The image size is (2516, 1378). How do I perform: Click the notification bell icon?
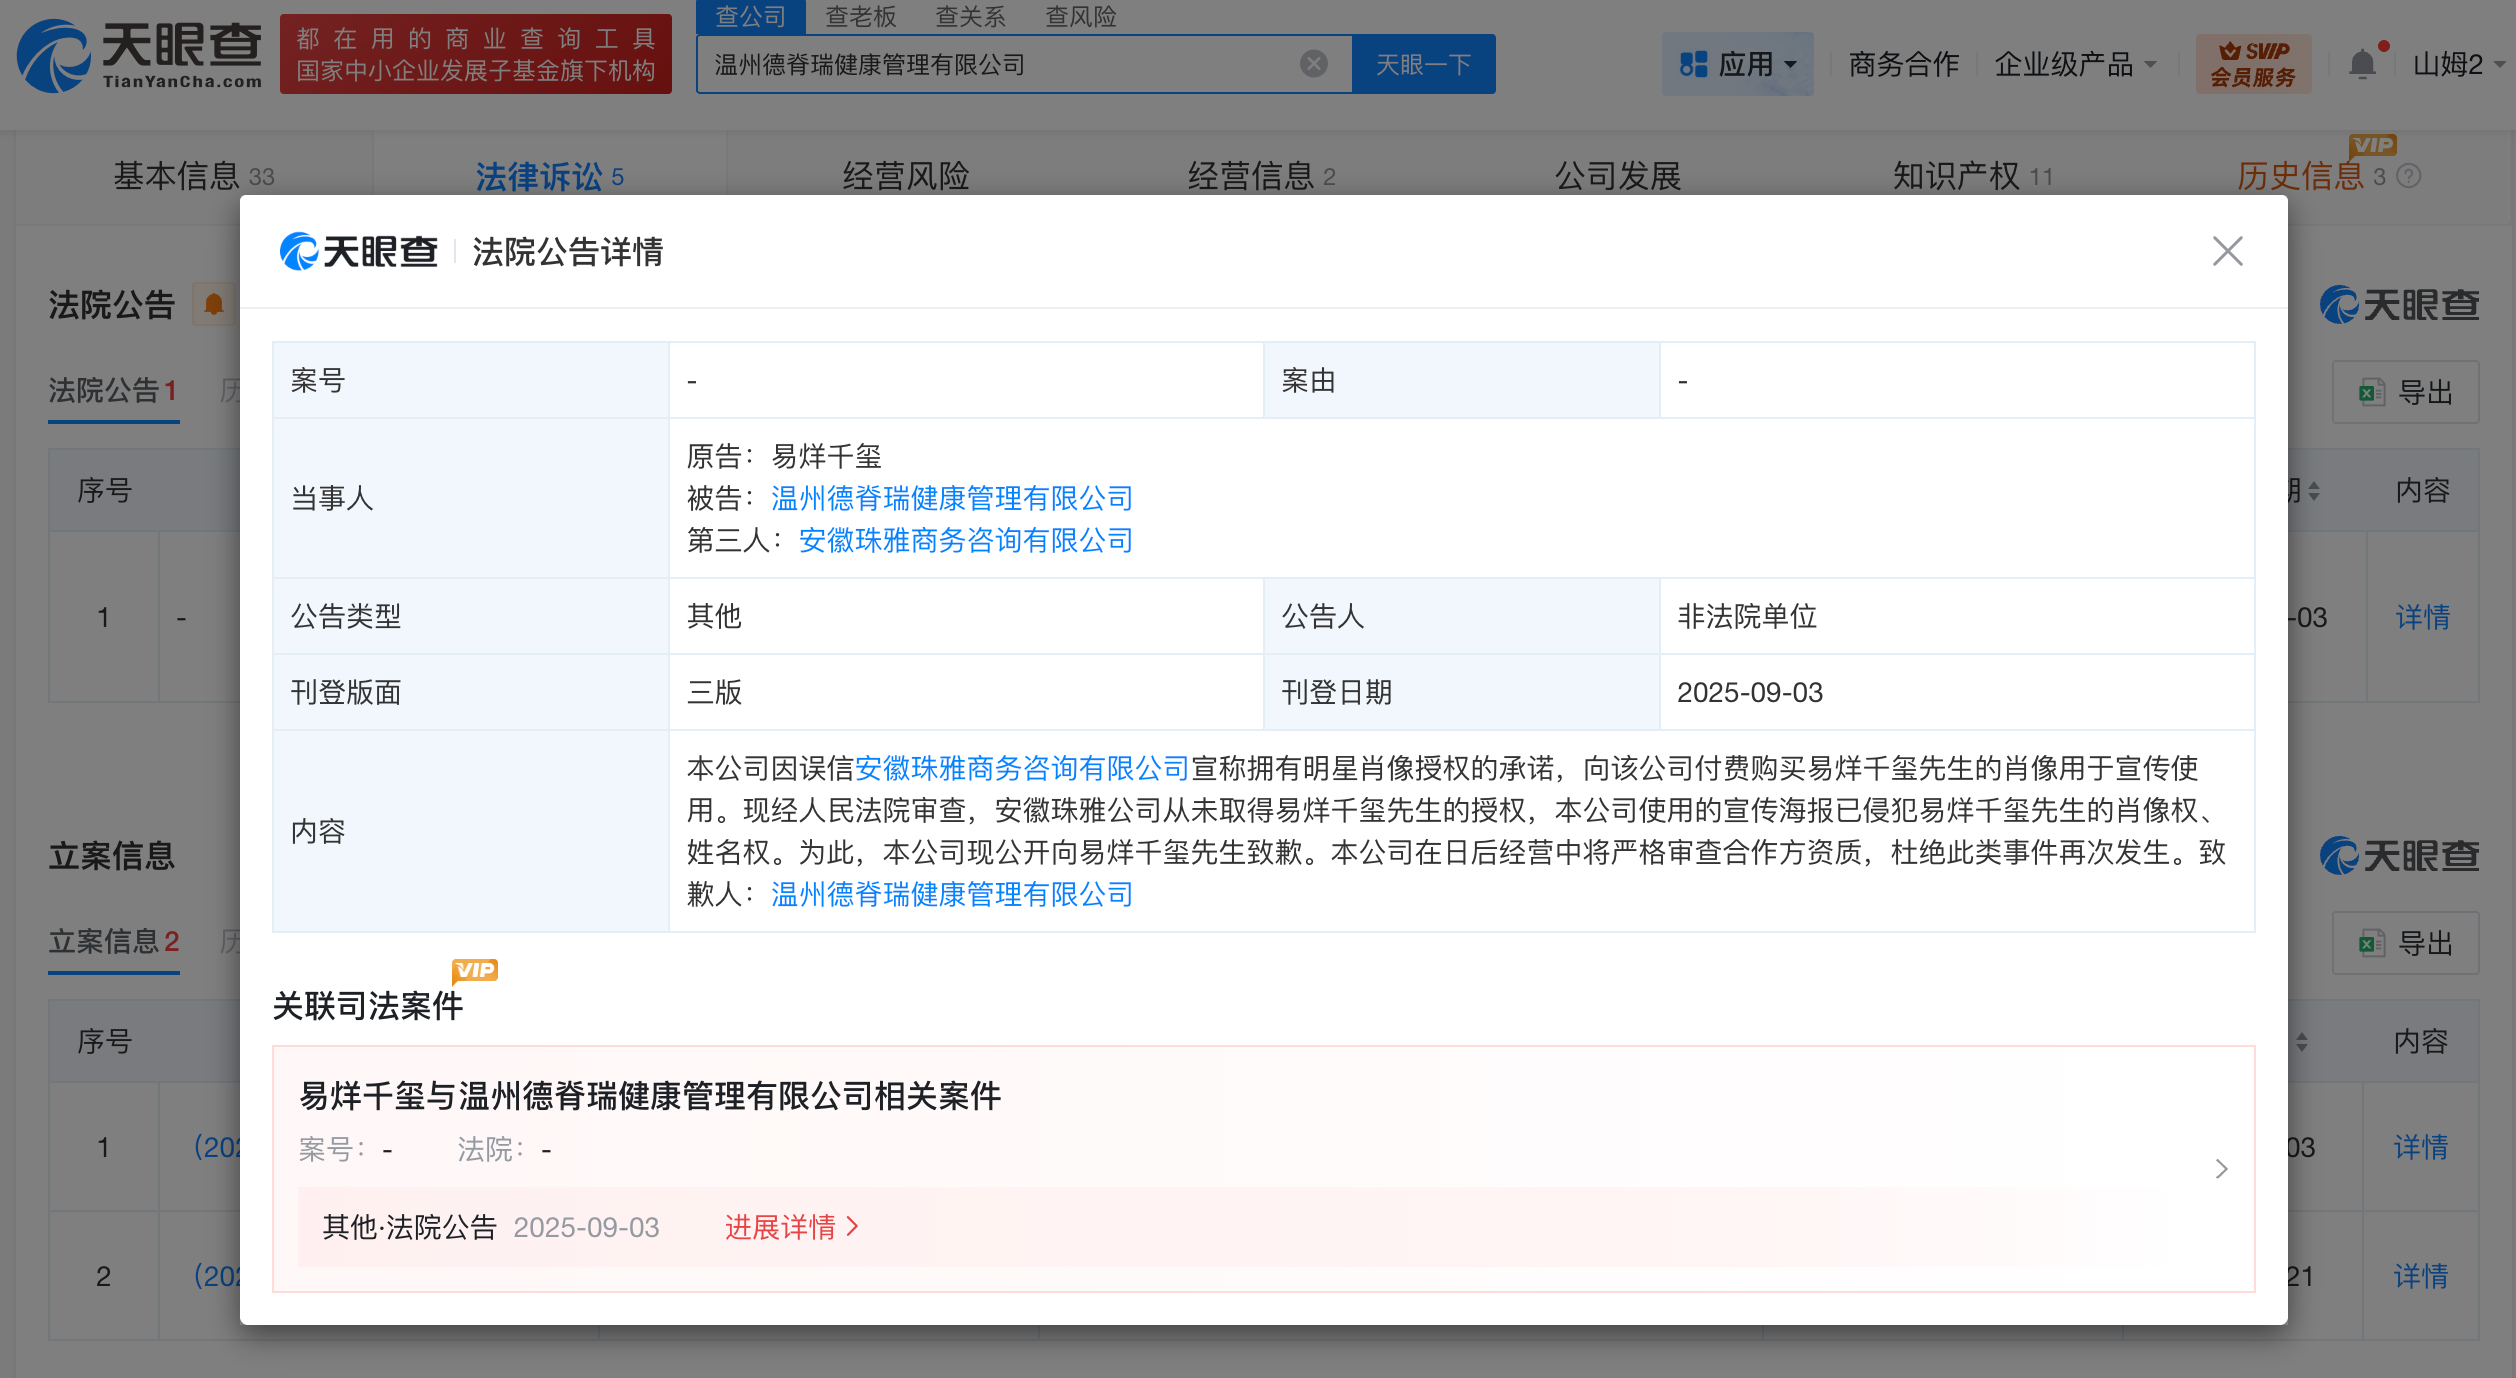coord(2361,64)
